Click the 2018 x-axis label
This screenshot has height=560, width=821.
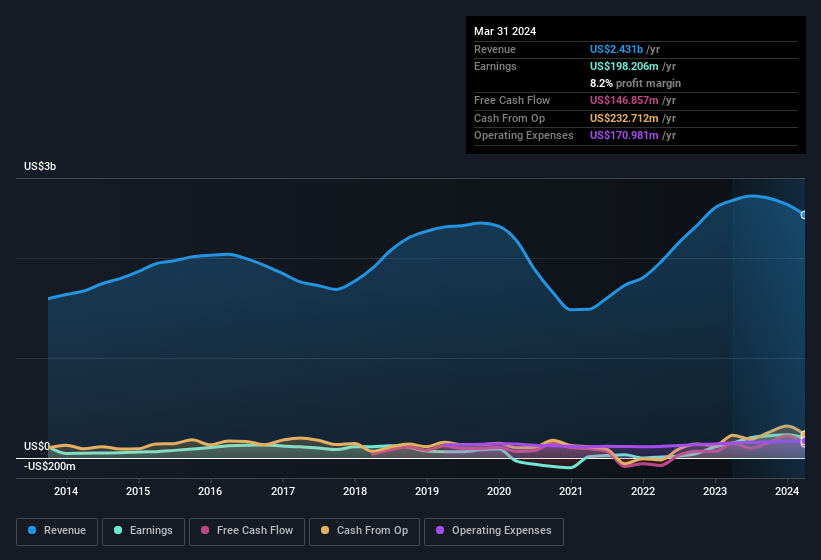[x=354, y=491]
